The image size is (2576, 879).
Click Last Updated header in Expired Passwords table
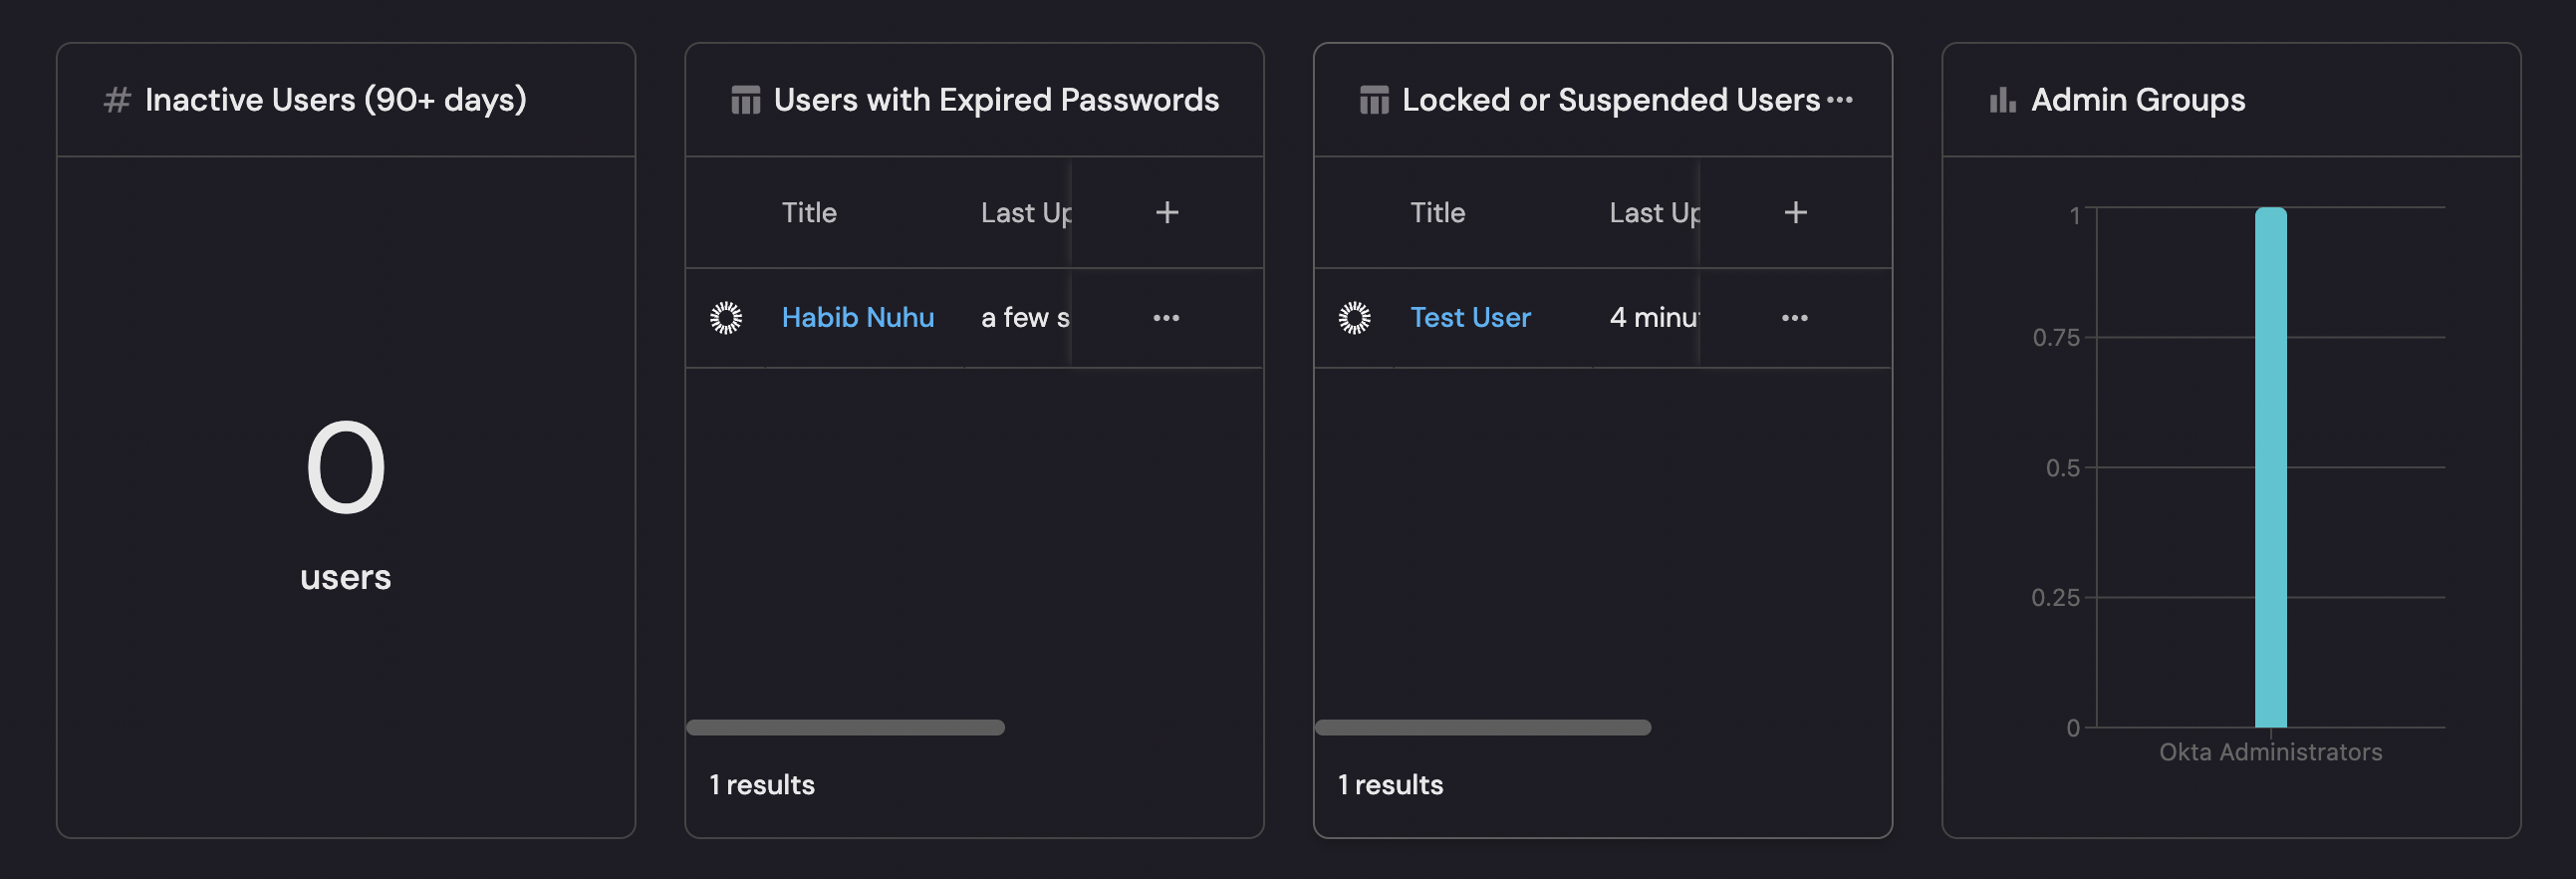1025,212
